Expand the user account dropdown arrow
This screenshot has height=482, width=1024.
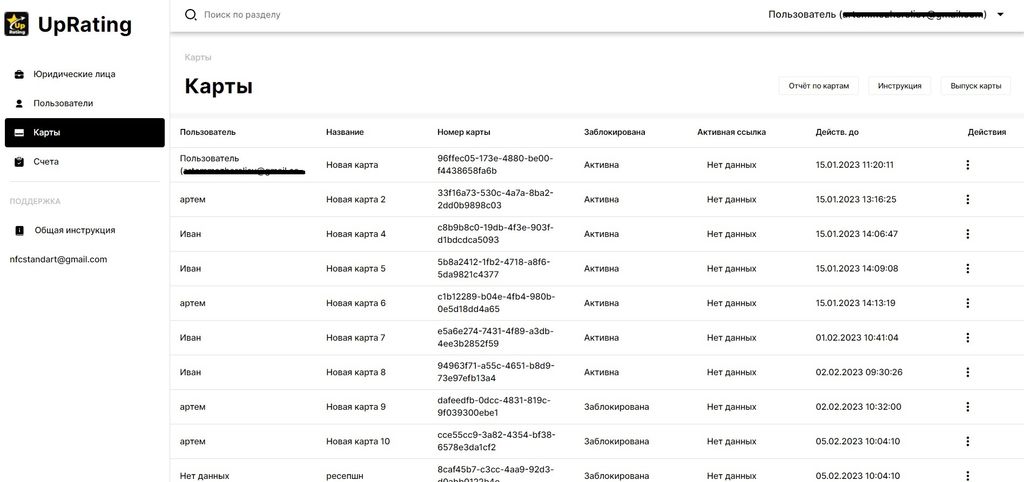pyautogui.click(x=1000, y=14)
